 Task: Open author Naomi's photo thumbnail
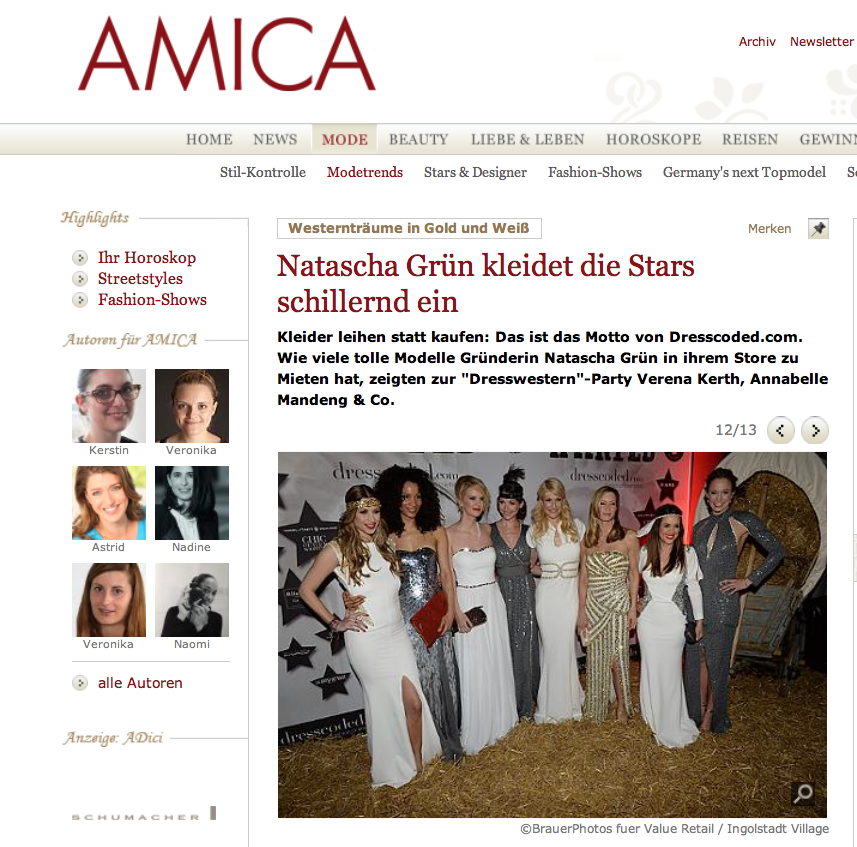[192, 600]
